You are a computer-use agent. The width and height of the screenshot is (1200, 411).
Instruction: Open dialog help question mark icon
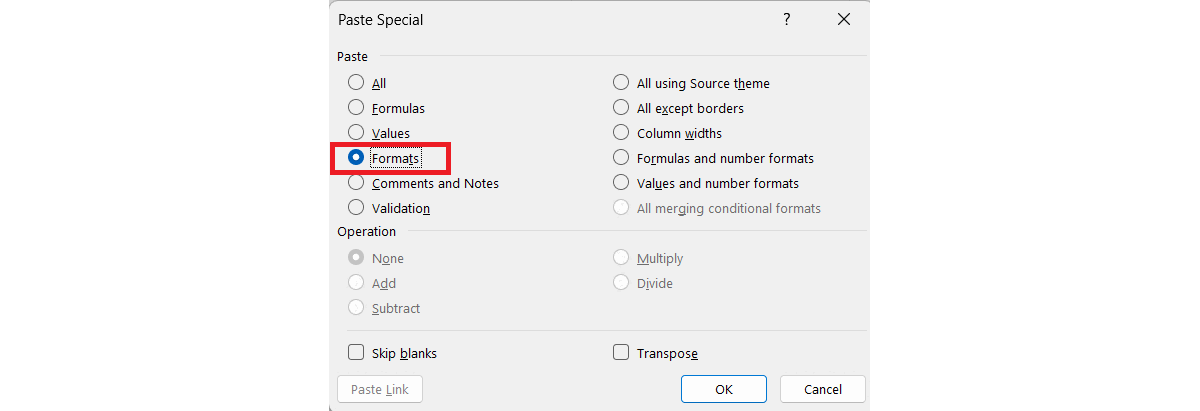point(787,19)
